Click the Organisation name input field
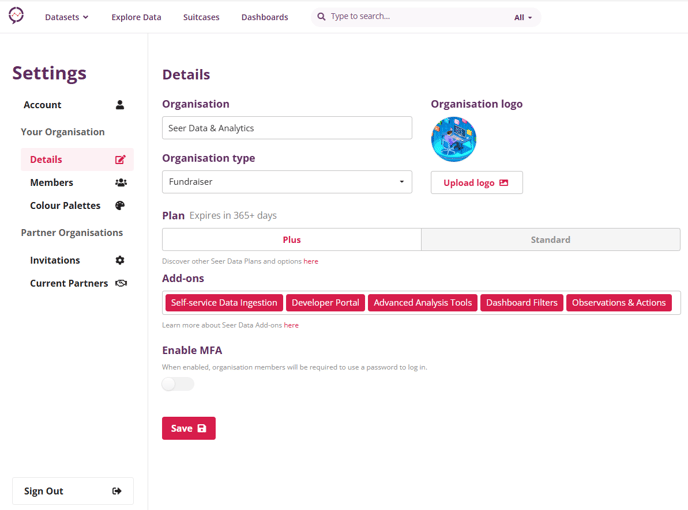Screen dimensions: 688x510 click(x=287, y=128)
